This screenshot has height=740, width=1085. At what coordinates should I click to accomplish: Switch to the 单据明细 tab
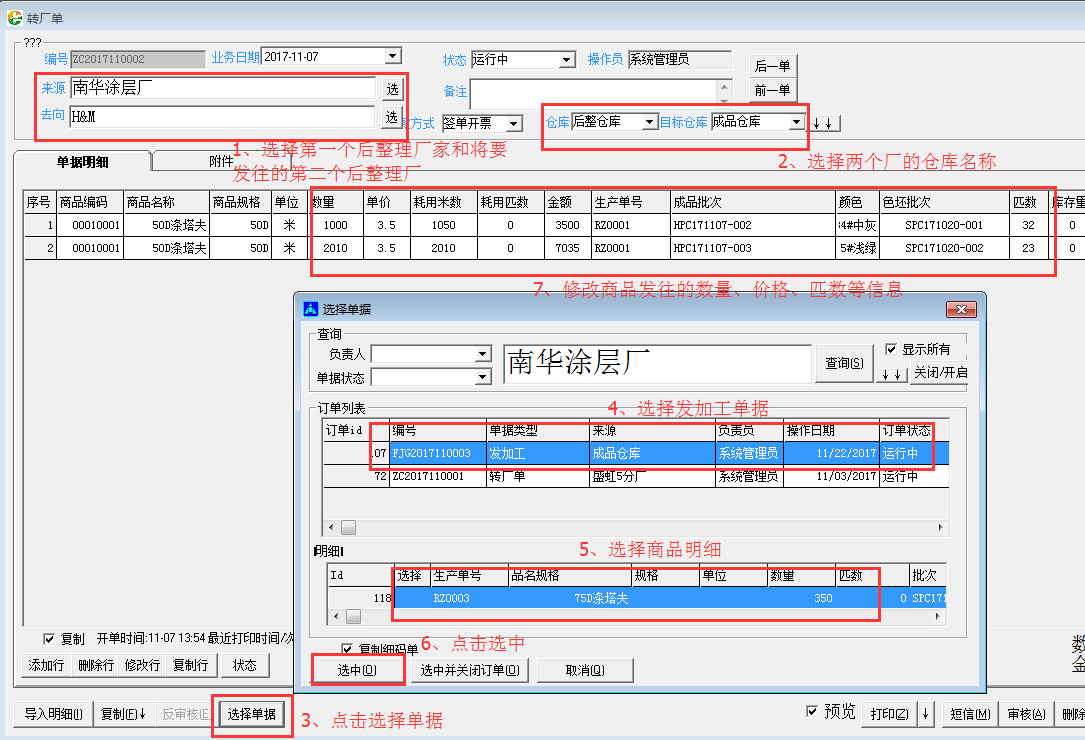pyautogui.click(x=82, y=162)
